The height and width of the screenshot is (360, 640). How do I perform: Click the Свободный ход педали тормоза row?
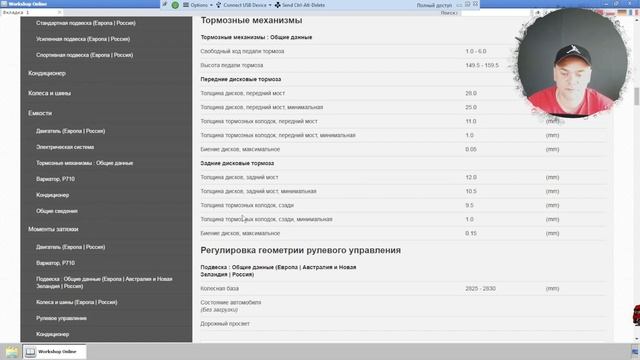(x=403, y=51)
